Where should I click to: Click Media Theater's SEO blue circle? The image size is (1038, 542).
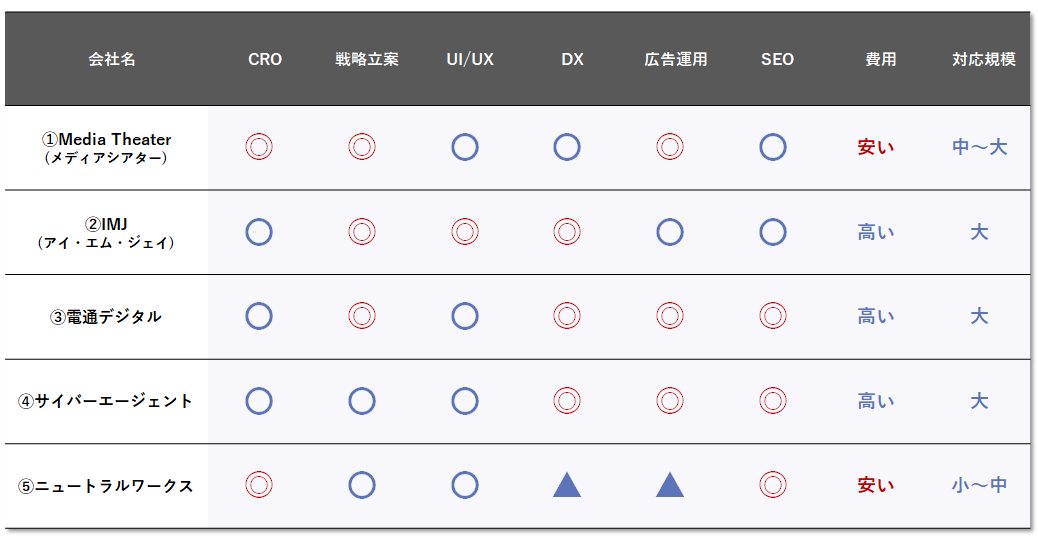coord(773,147)
